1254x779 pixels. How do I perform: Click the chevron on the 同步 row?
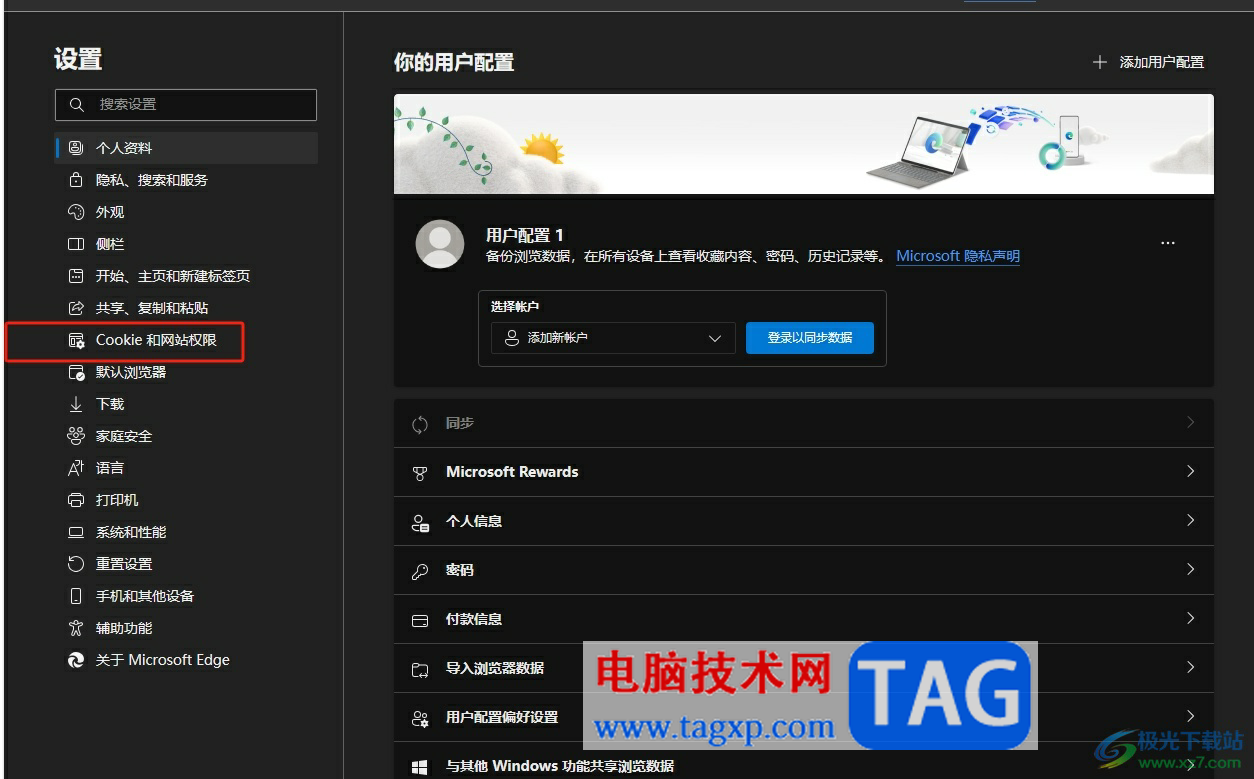tap(1190, 422)
